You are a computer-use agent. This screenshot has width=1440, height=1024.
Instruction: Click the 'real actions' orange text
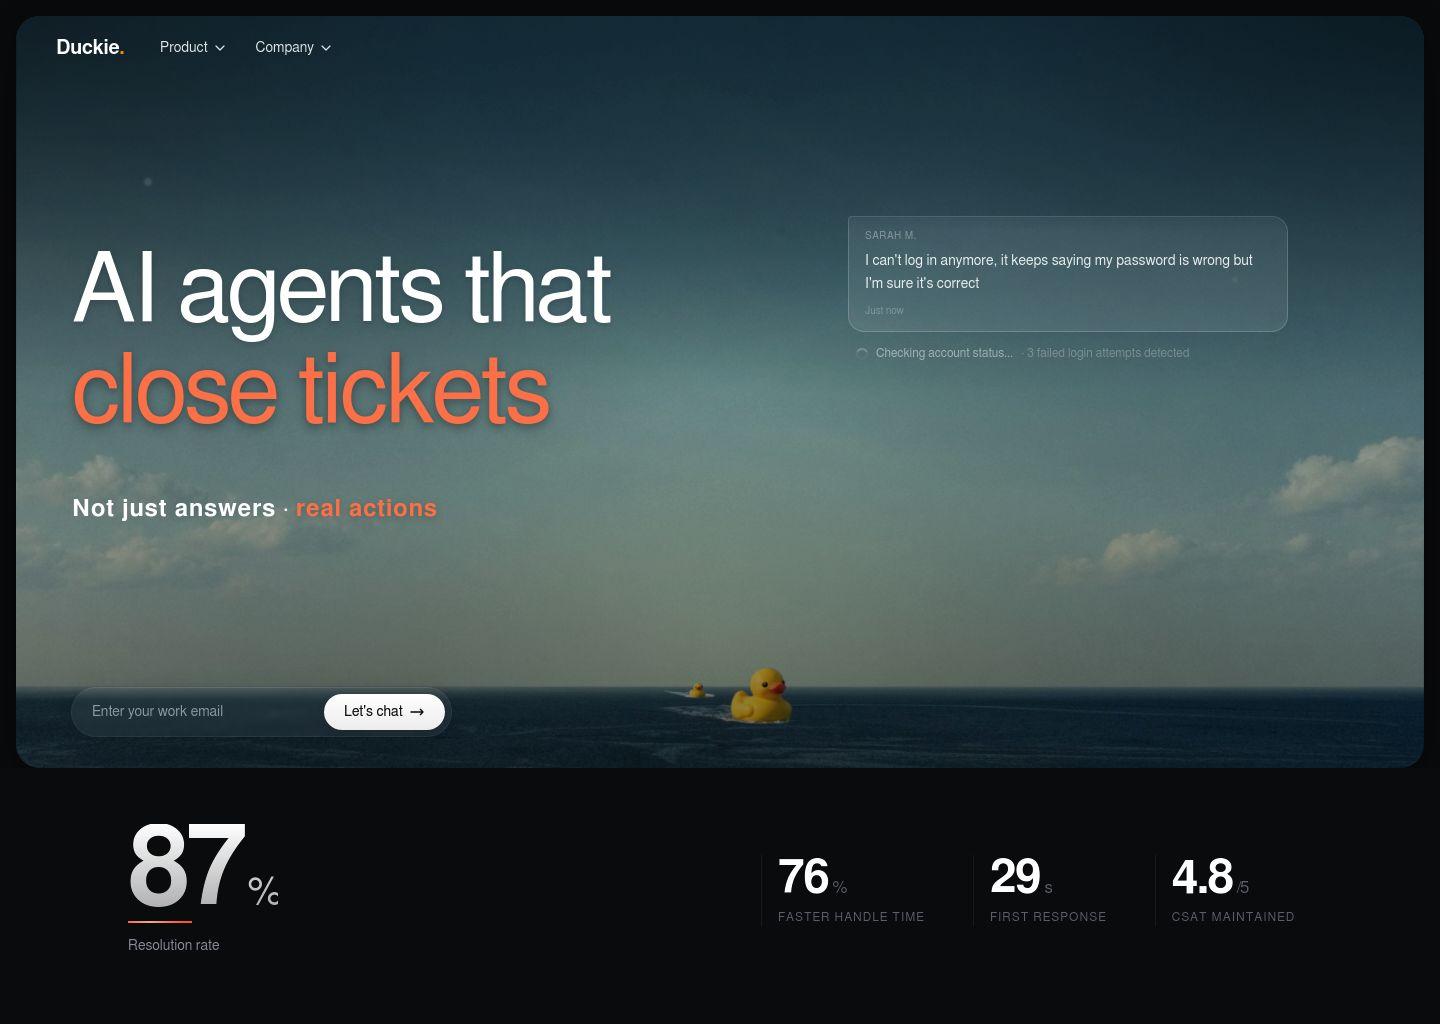pyautogui.click(x=366, y=508)
